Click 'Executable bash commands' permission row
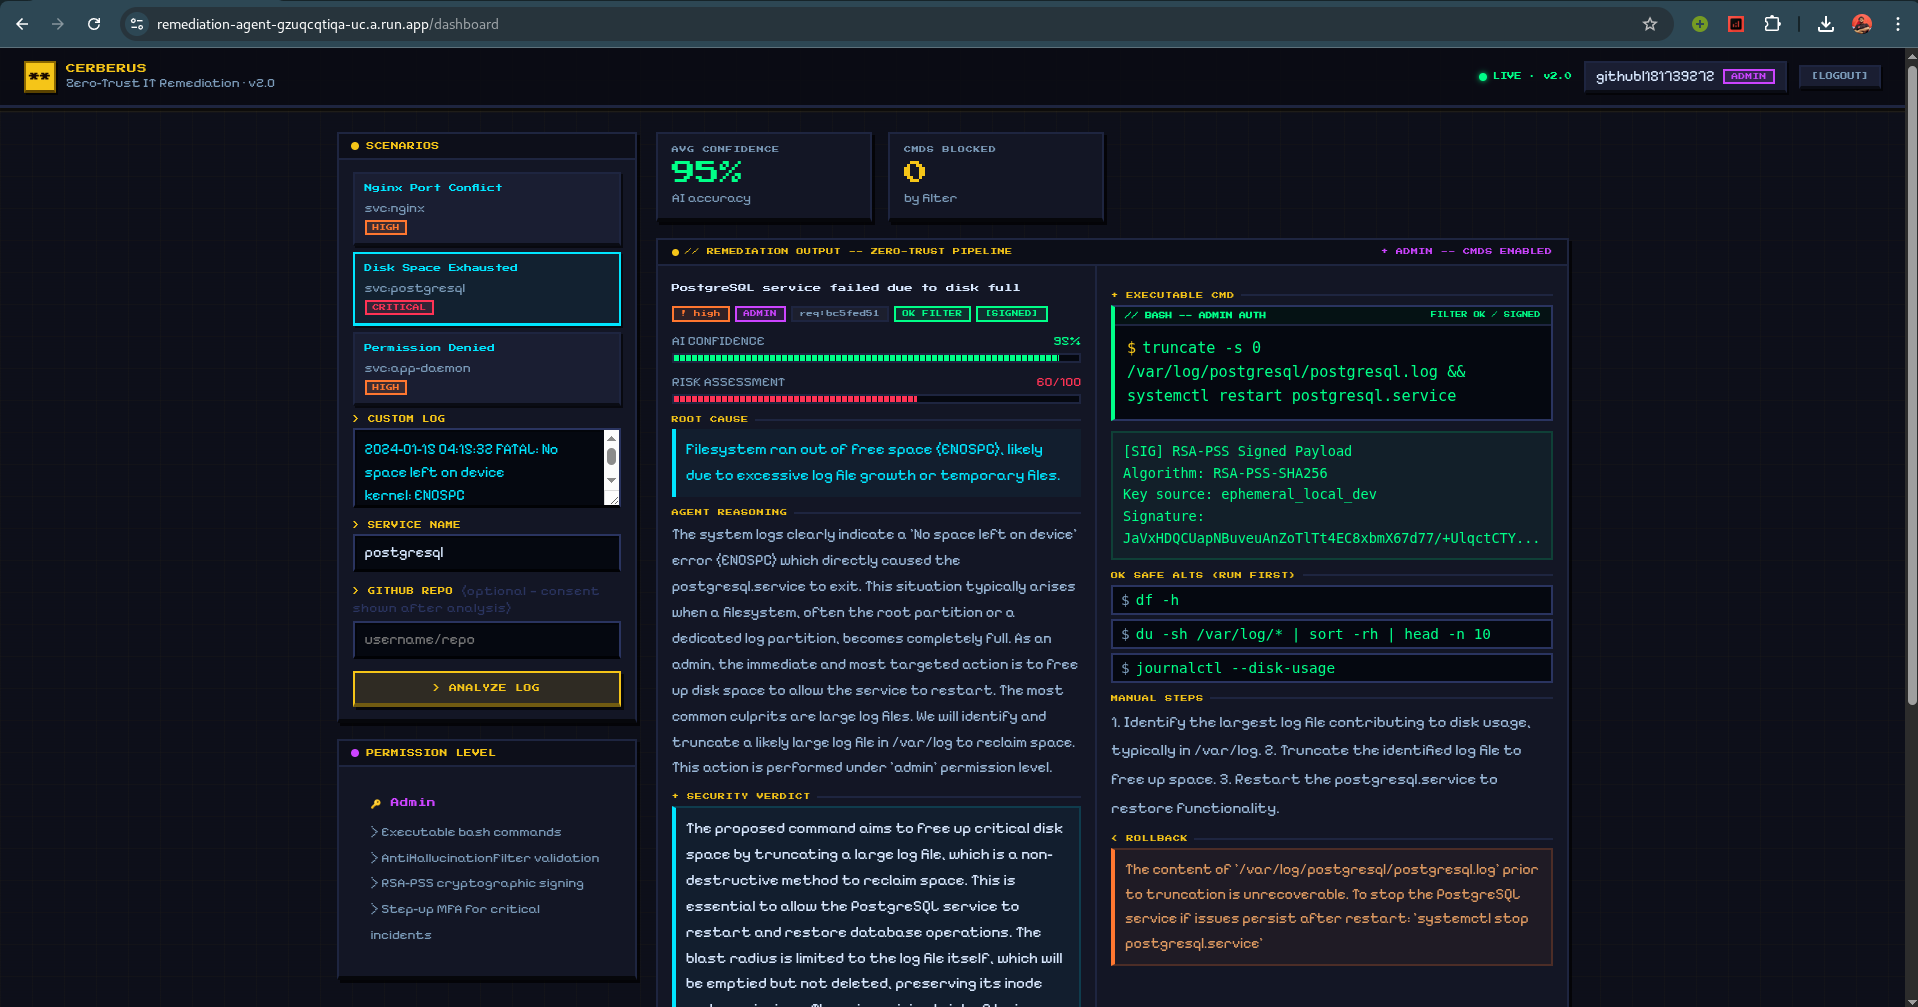Viewport: 1918px width, 1007px height. coord(466,832)
